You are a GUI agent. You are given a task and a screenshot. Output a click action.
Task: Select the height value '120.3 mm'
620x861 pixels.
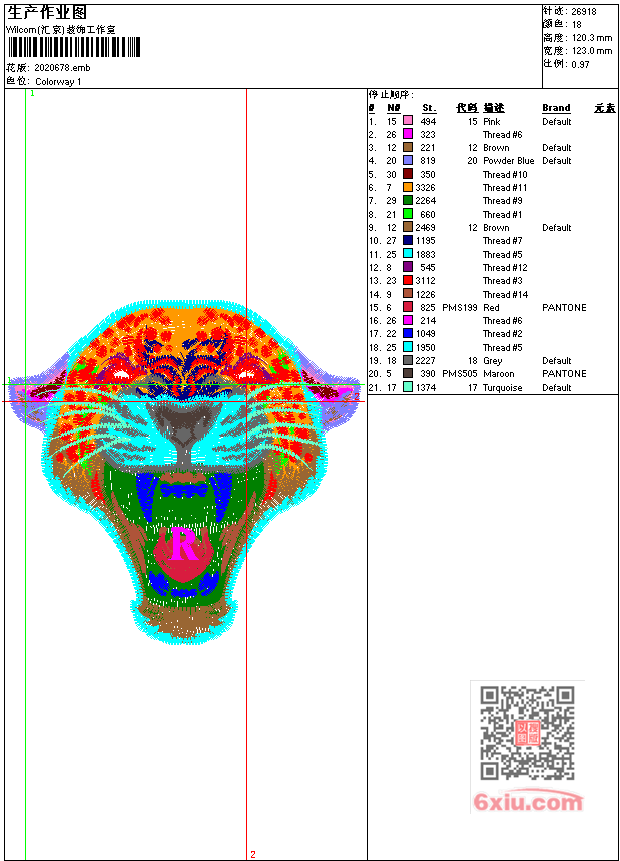592,38
